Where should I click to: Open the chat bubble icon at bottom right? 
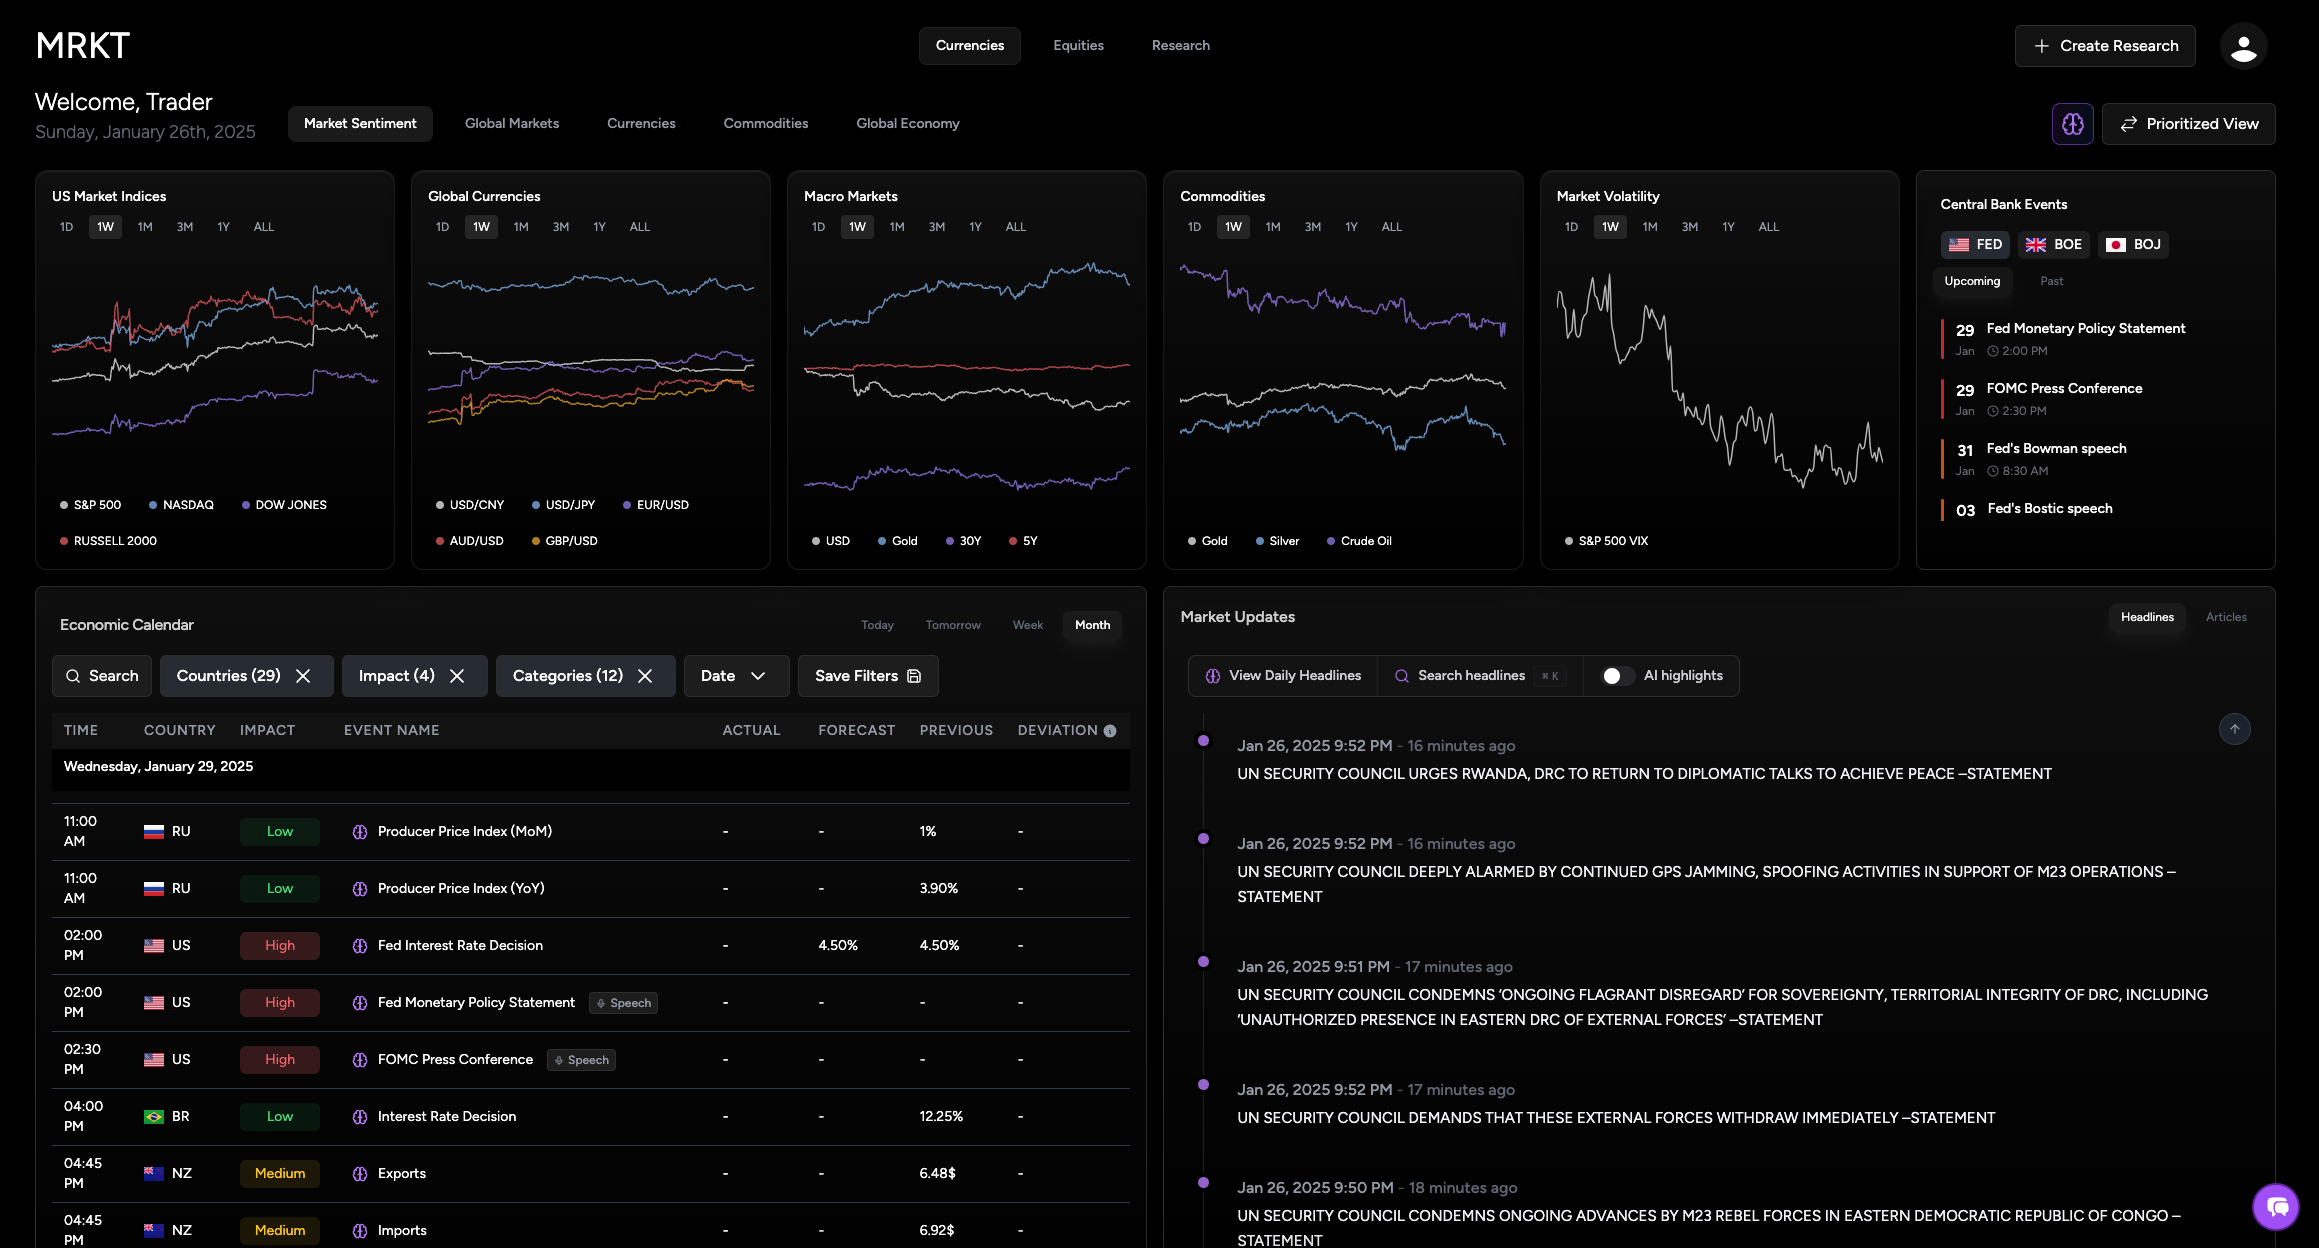tap(2276, 1207)
